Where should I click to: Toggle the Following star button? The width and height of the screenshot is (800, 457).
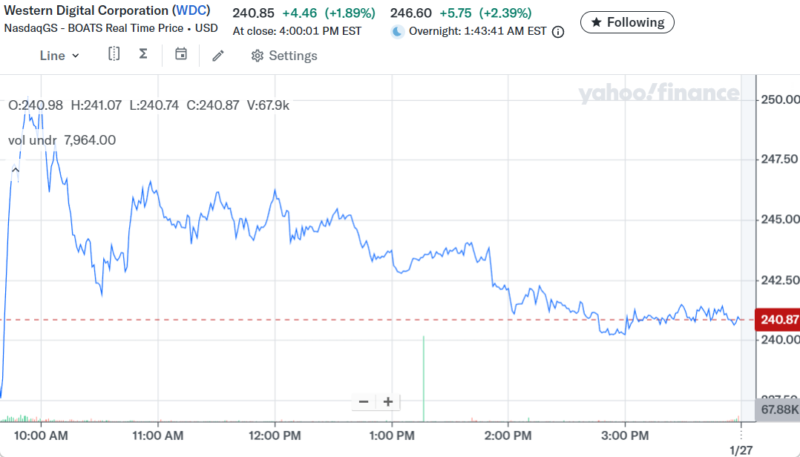627,22
